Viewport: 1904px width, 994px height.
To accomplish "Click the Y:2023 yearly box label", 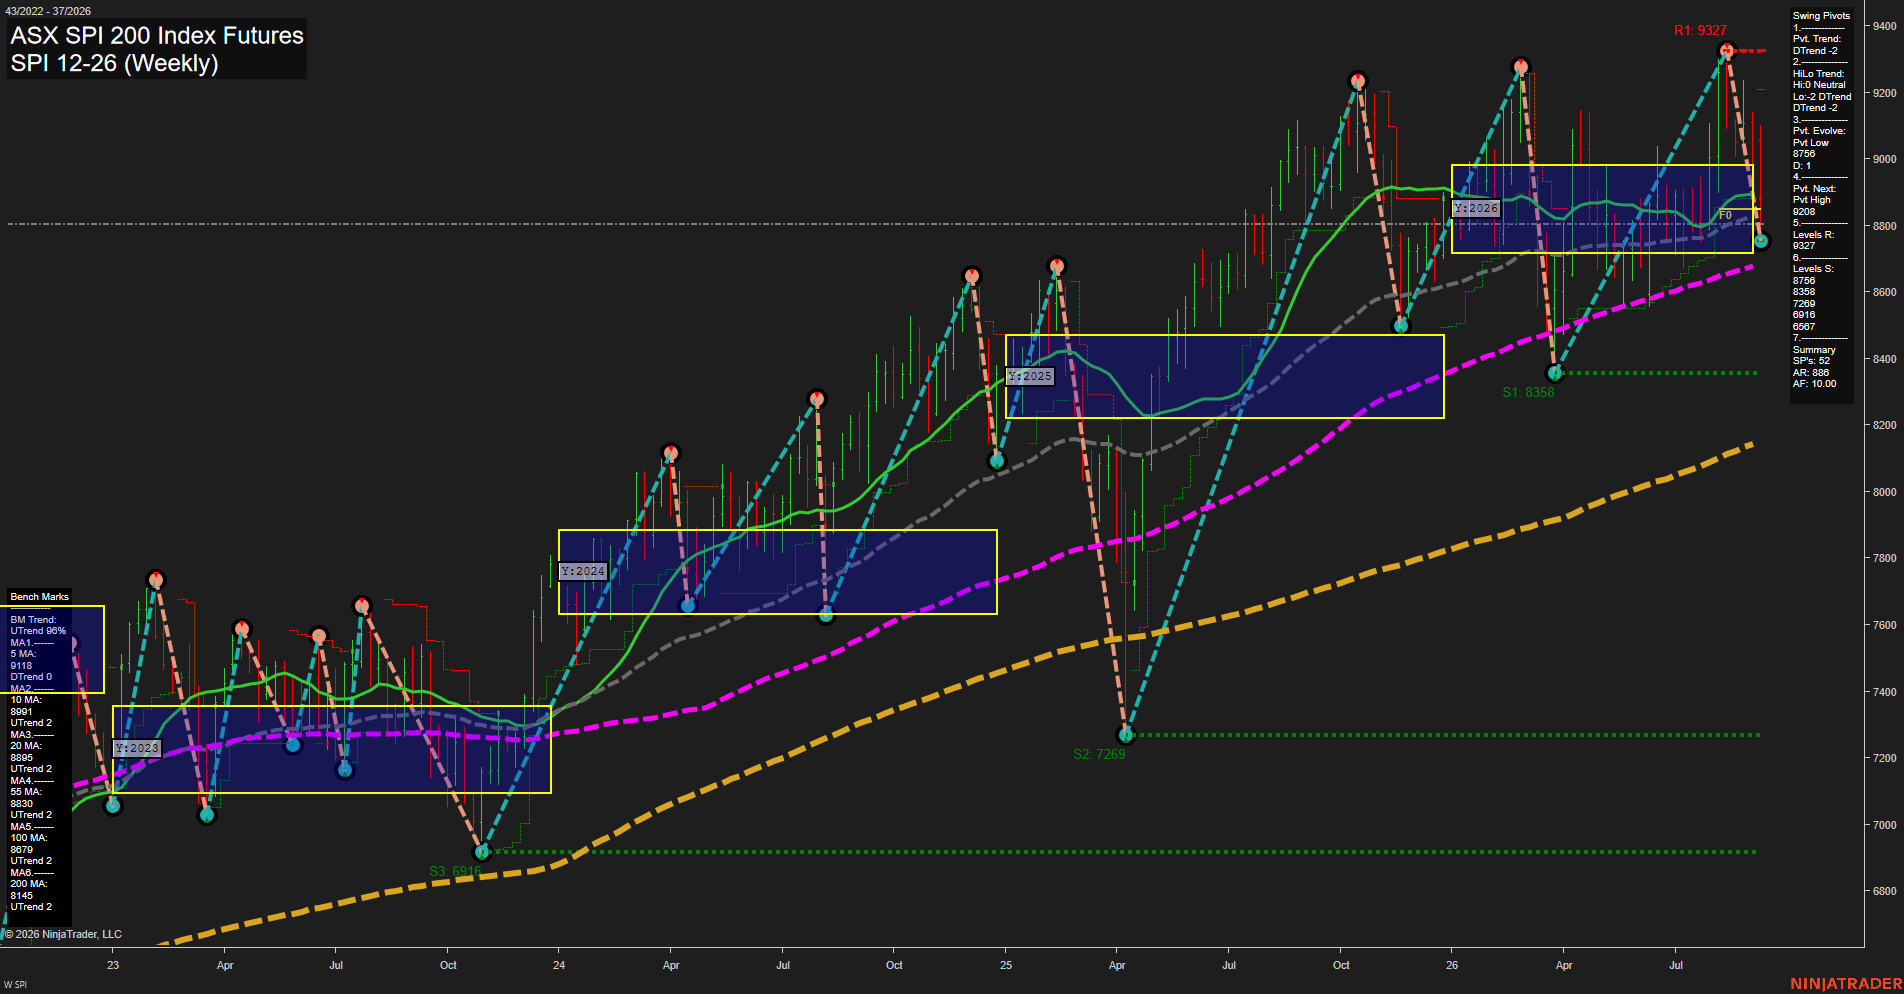I will click(137, 748).
